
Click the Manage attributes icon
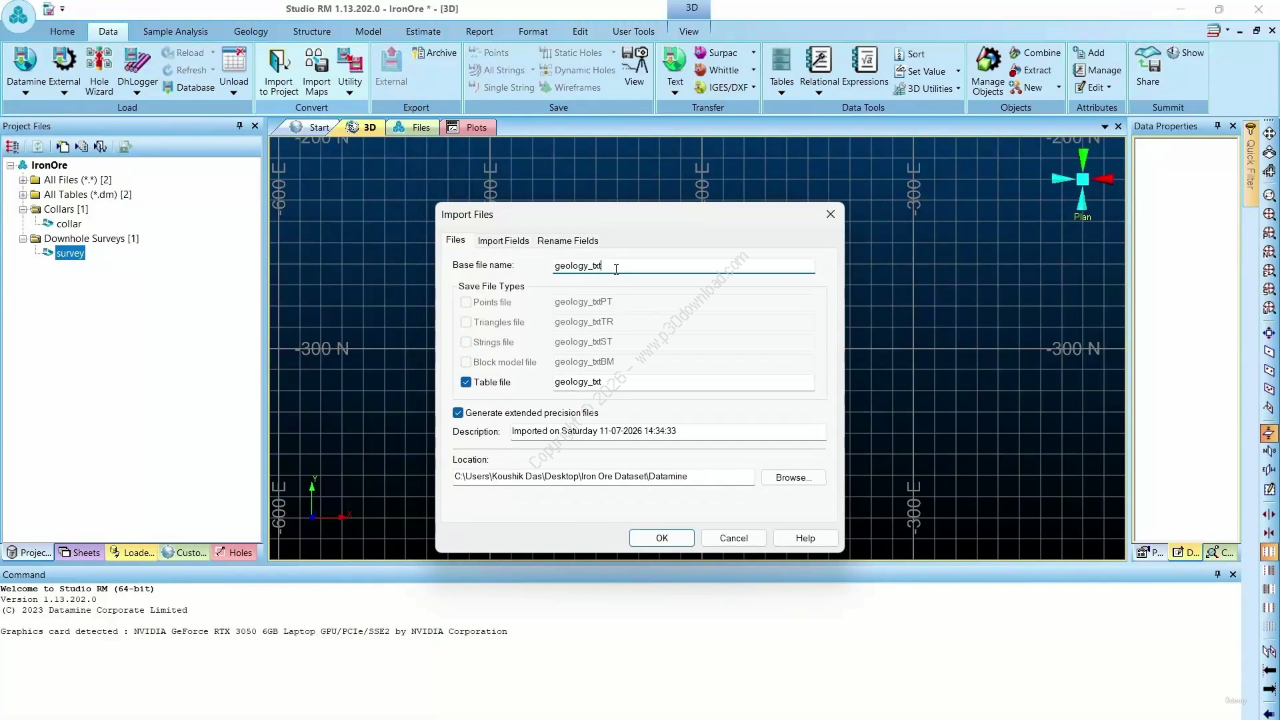[x=1097, y=70]
